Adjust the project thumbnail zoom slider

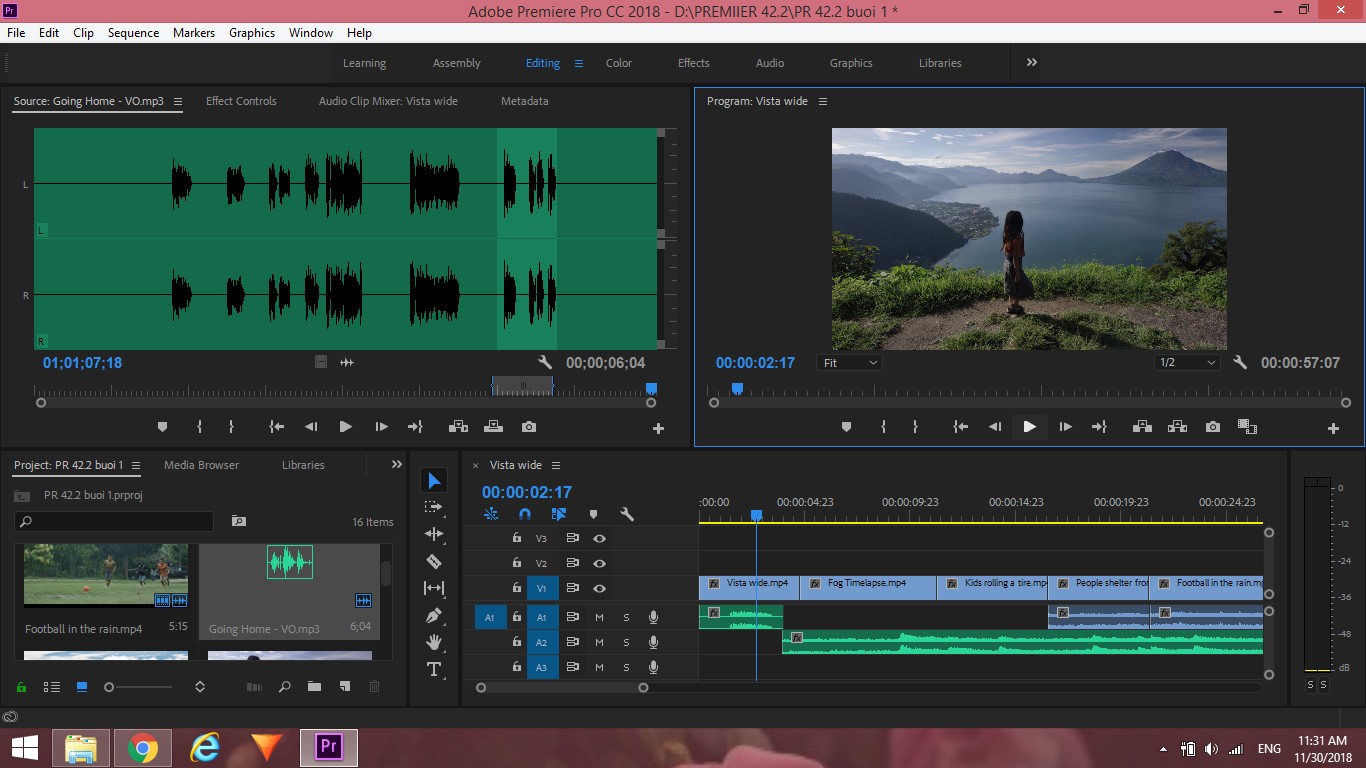[x=140, y=687]
